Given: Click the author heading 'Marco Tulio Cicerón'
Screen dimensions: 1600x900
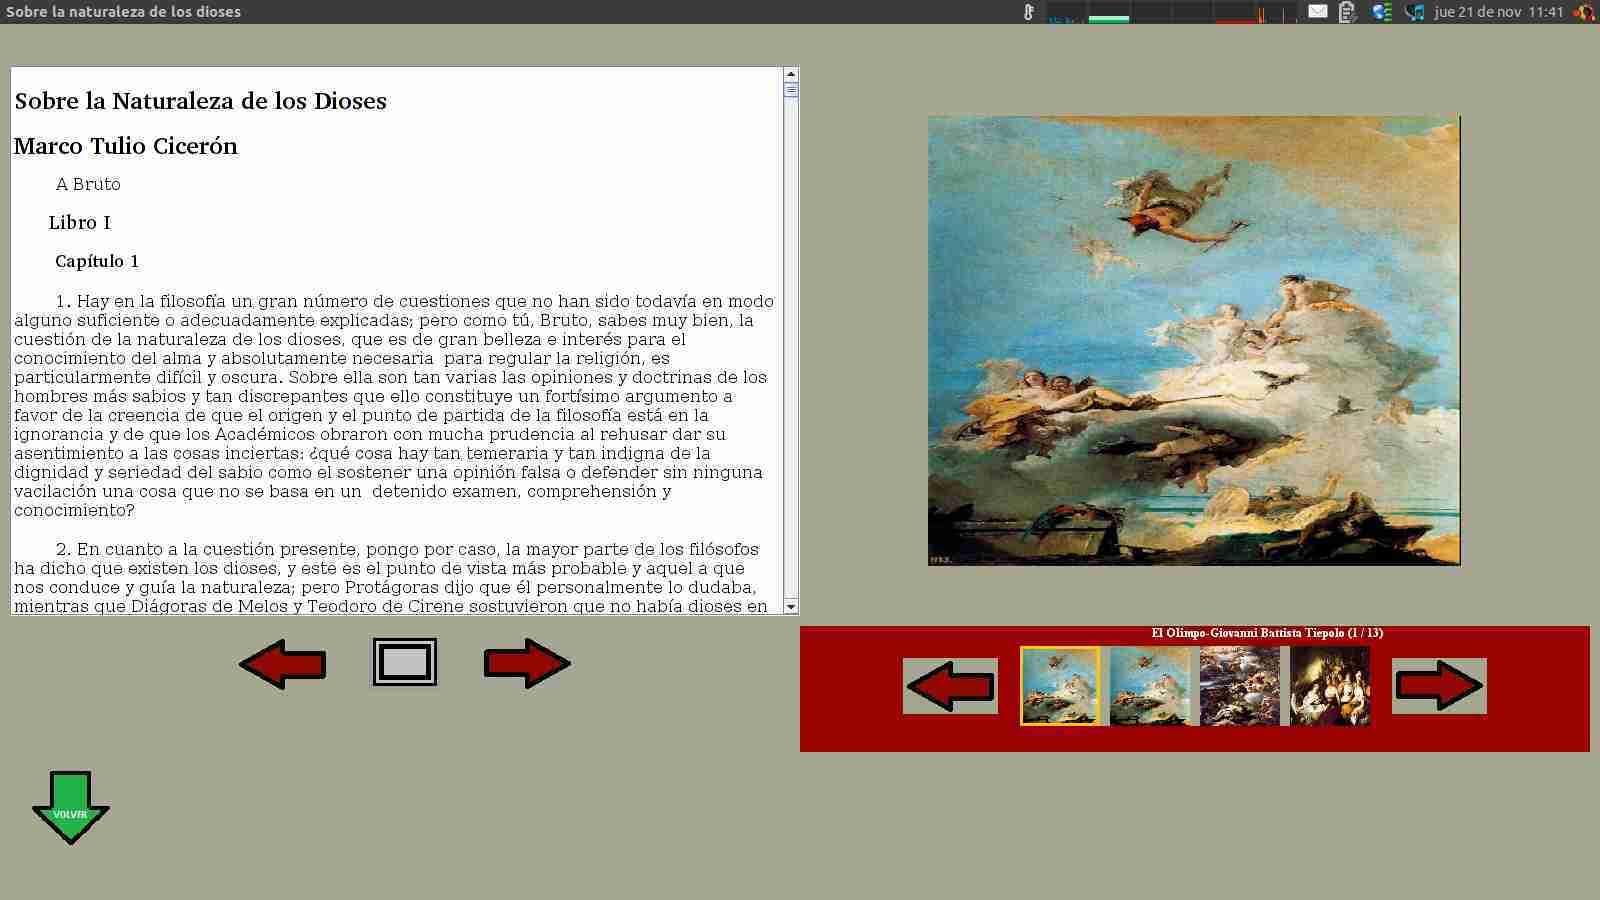Looking at the screenshot, I should pyautogui.click(x=126, y=146).
